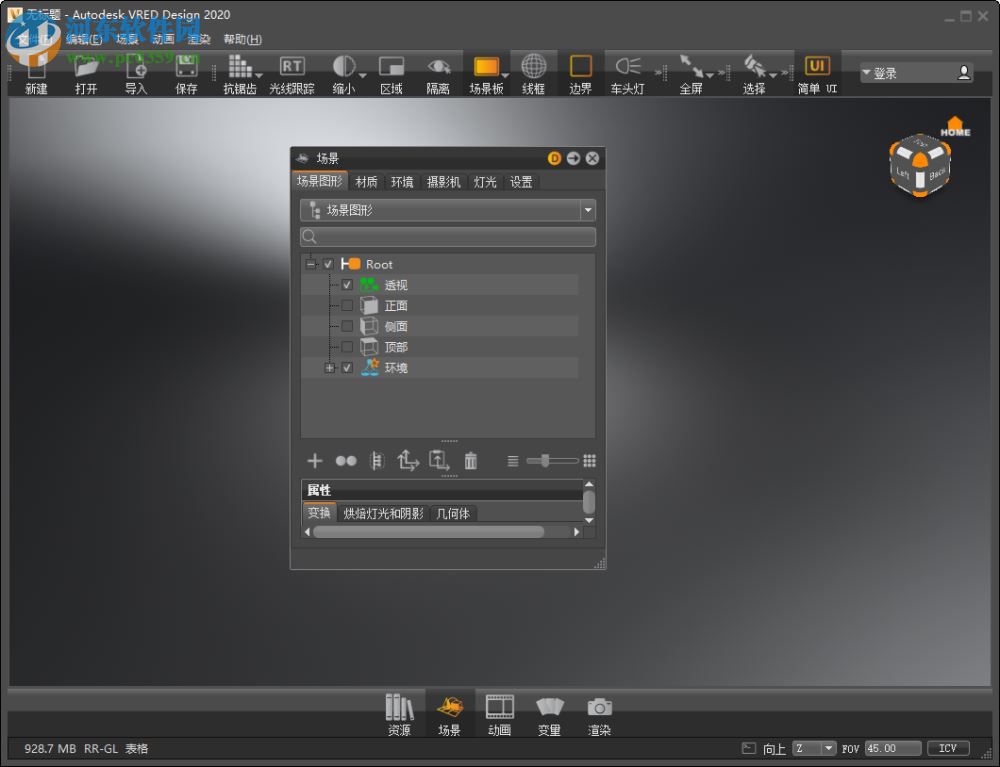
Task: Switch to the 材质 tab in Scene panel
Action: [365, 182]
